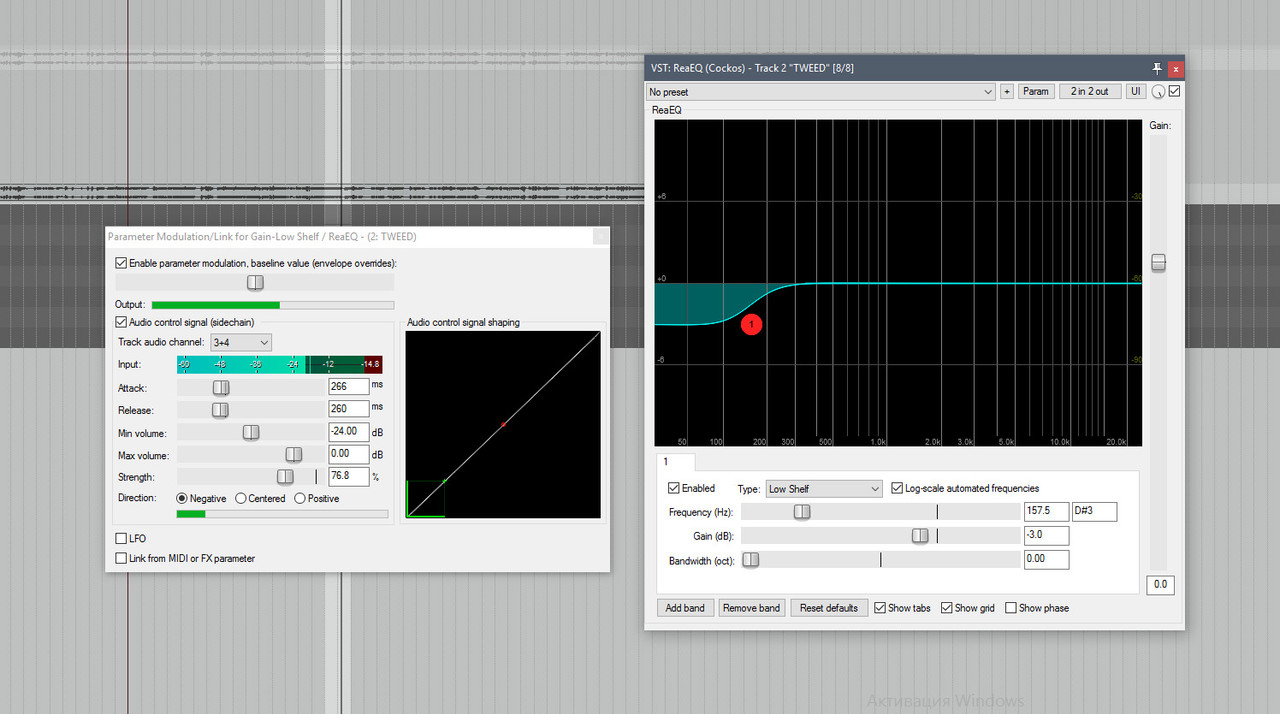Click green point on signal shaping curve
The height and width of the screenshot is (714, 1280).
coord(444,481)
